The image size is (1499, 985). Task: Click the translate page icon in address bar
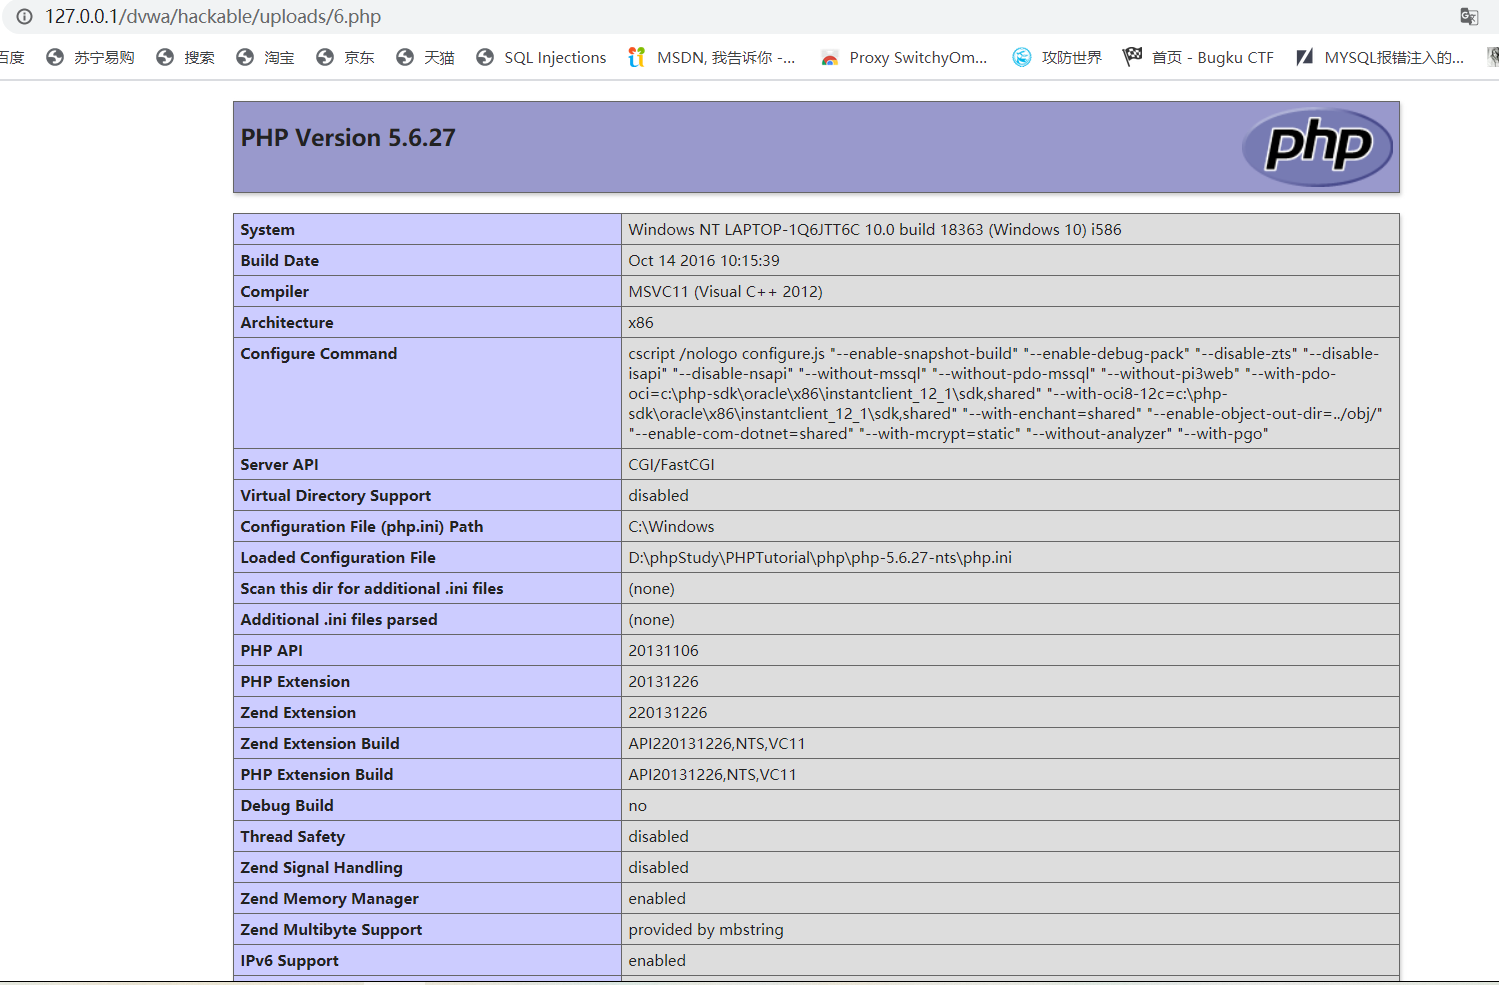pyautogui.click(x=1468, y=17)
